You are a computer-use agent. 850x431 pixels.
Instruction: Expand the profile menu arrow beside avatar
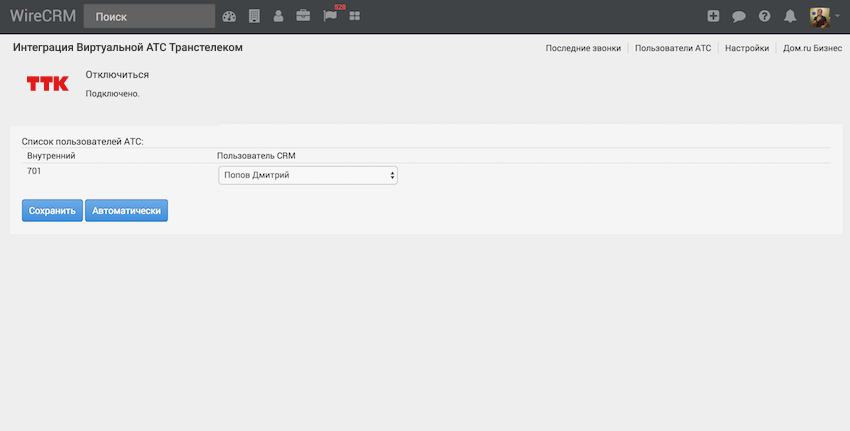point(837,16)
